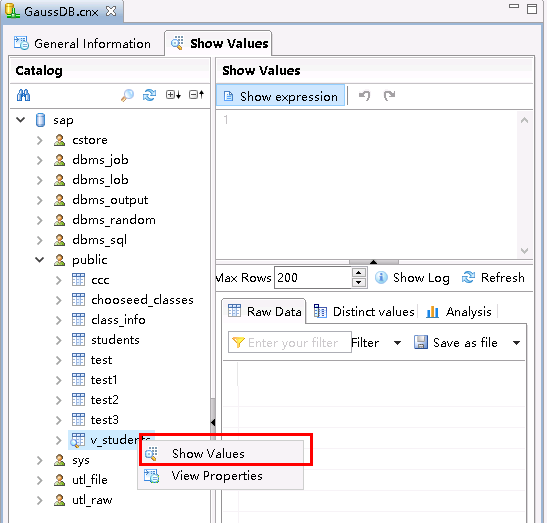Click the undo arrow in Show Values toolbar
The width and height of the screenshot is (547, 523).
(x=364, y=96)
